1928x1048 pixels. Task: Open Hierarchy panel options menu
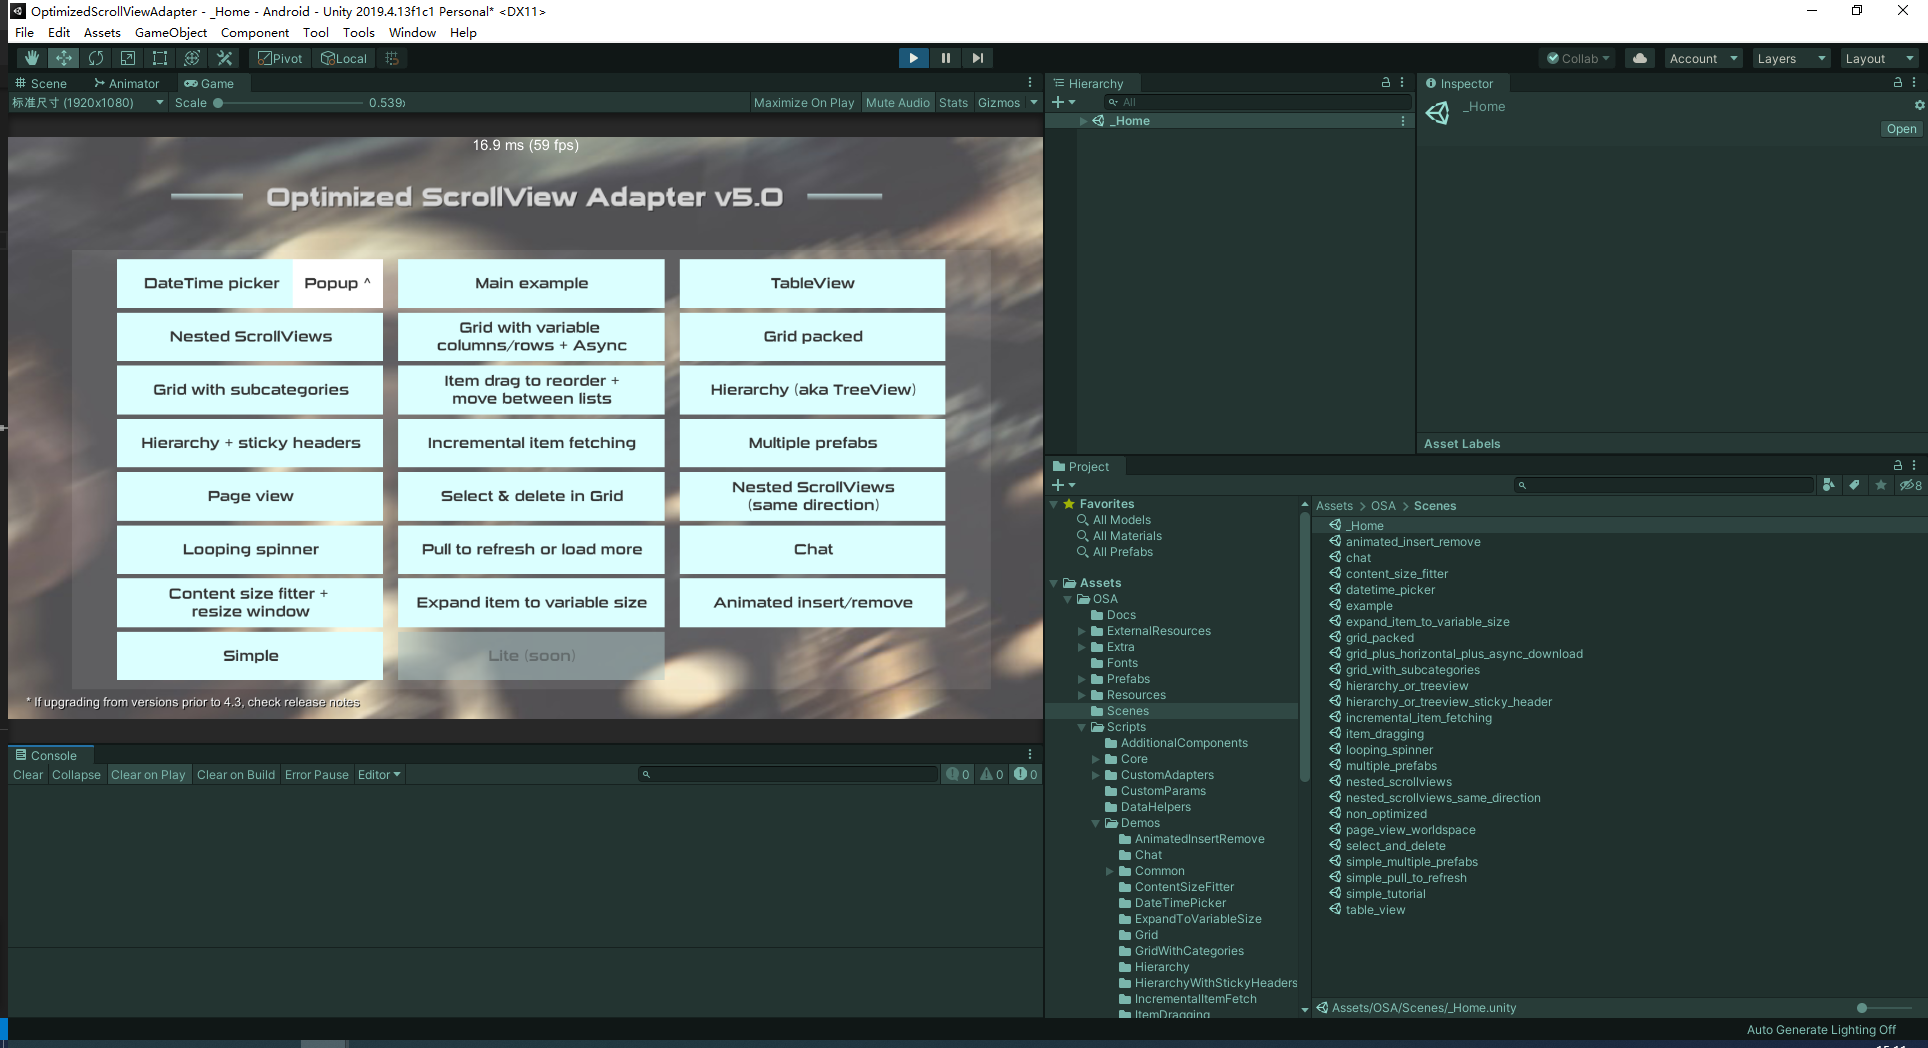(x=1402, y=83)
